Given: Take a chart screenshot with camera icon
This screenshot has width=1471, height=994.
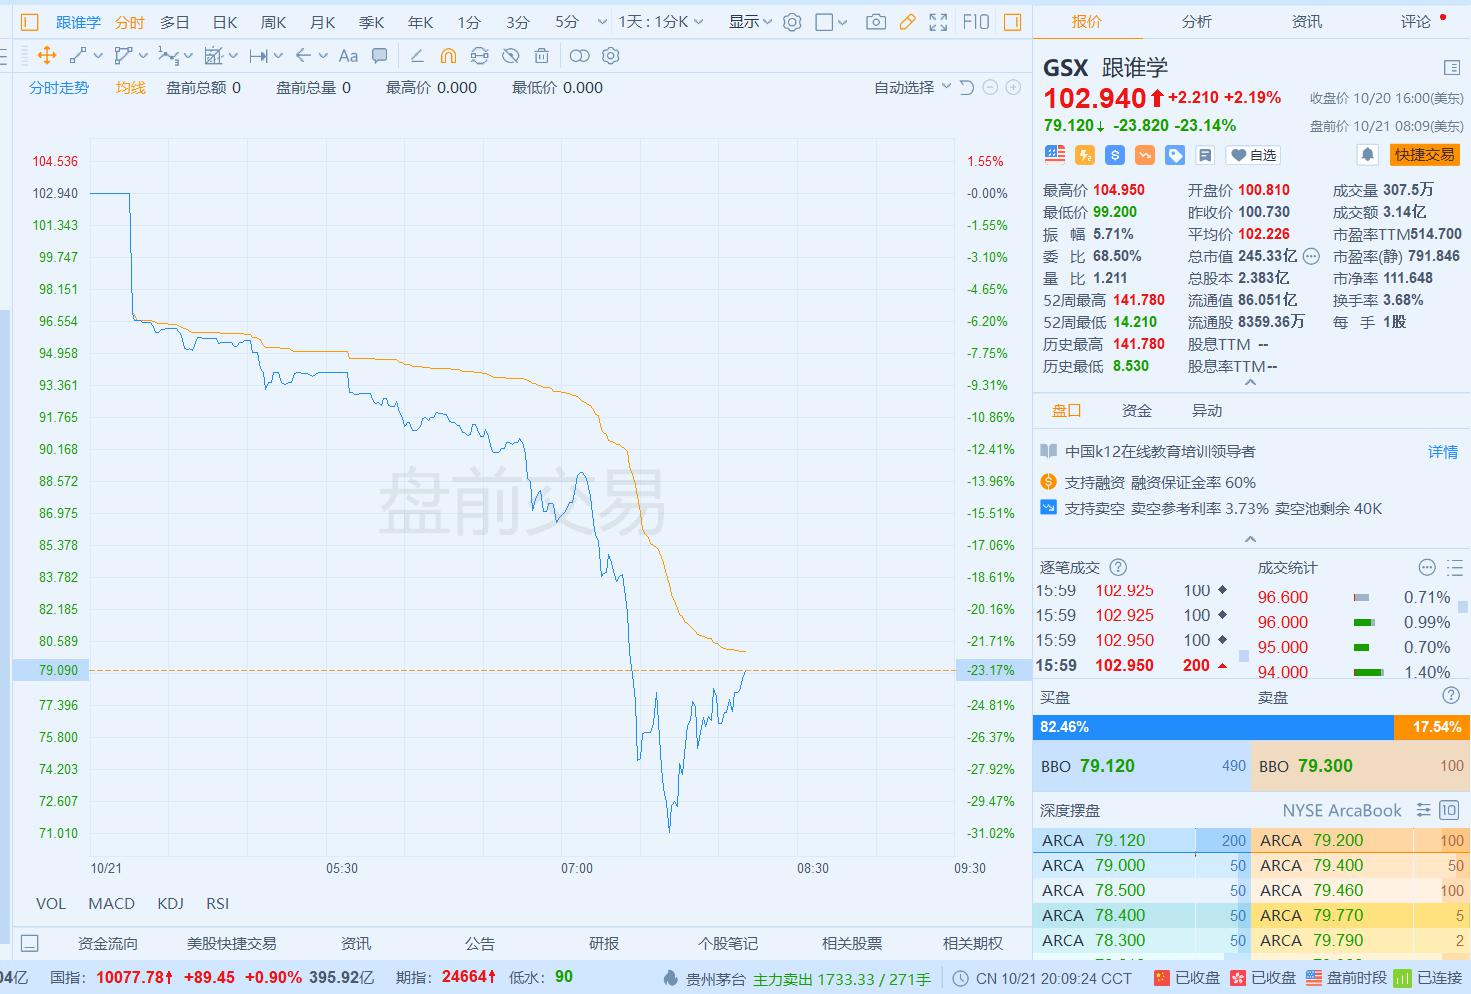Looking at the screenshot, I should pos(876,22).
